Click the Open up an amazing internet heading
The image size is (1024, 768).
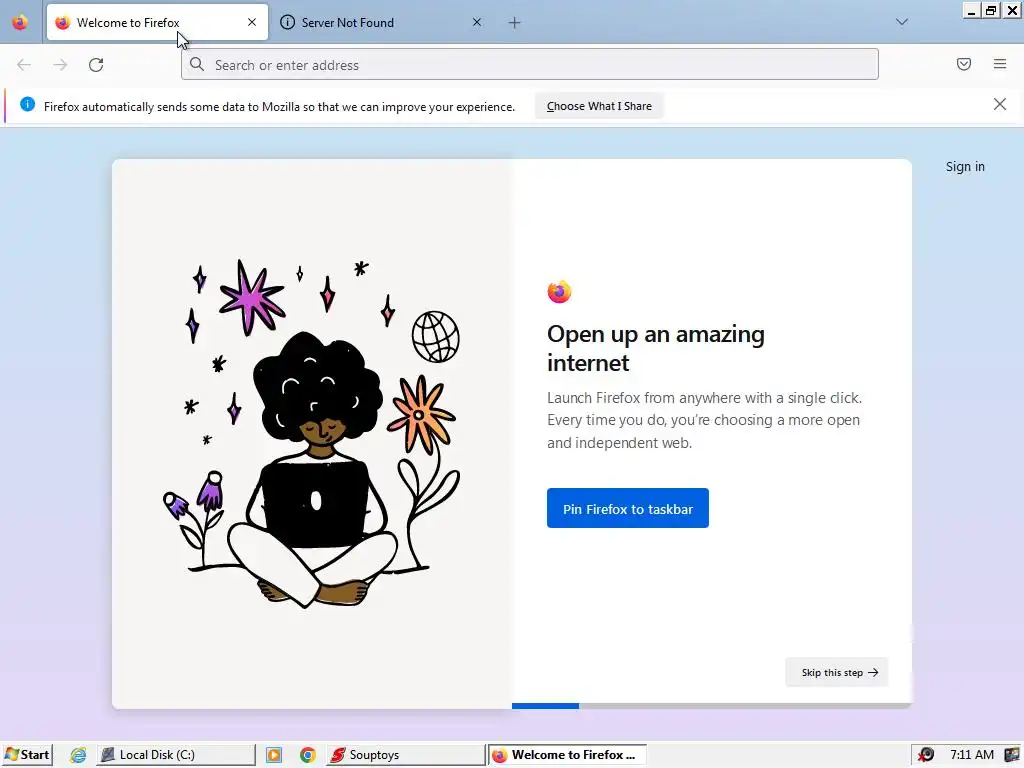656,348
